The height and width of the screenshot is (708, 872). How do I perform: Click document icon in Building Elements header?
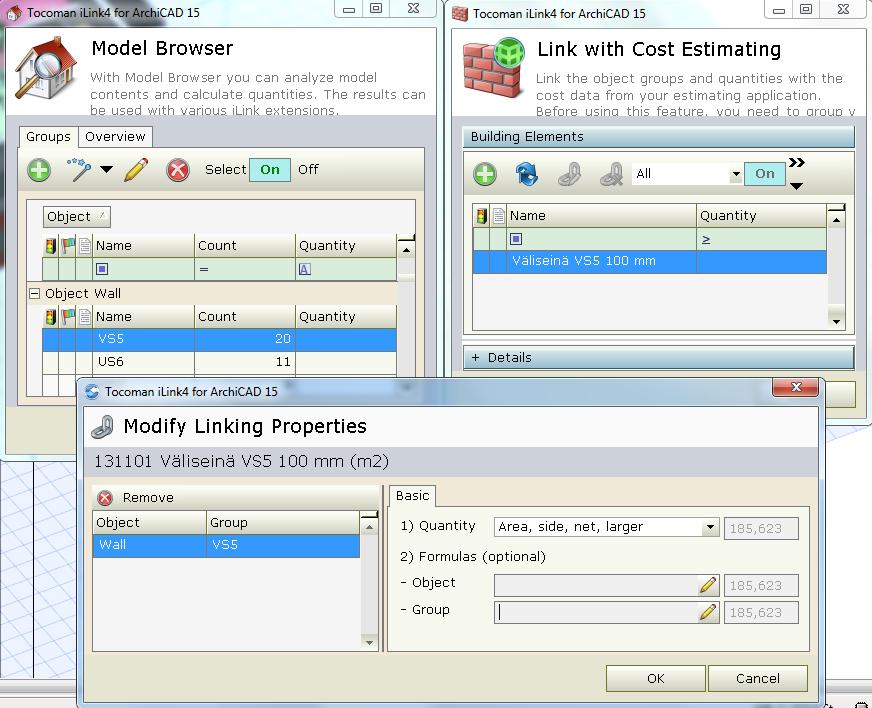point(498,216)
